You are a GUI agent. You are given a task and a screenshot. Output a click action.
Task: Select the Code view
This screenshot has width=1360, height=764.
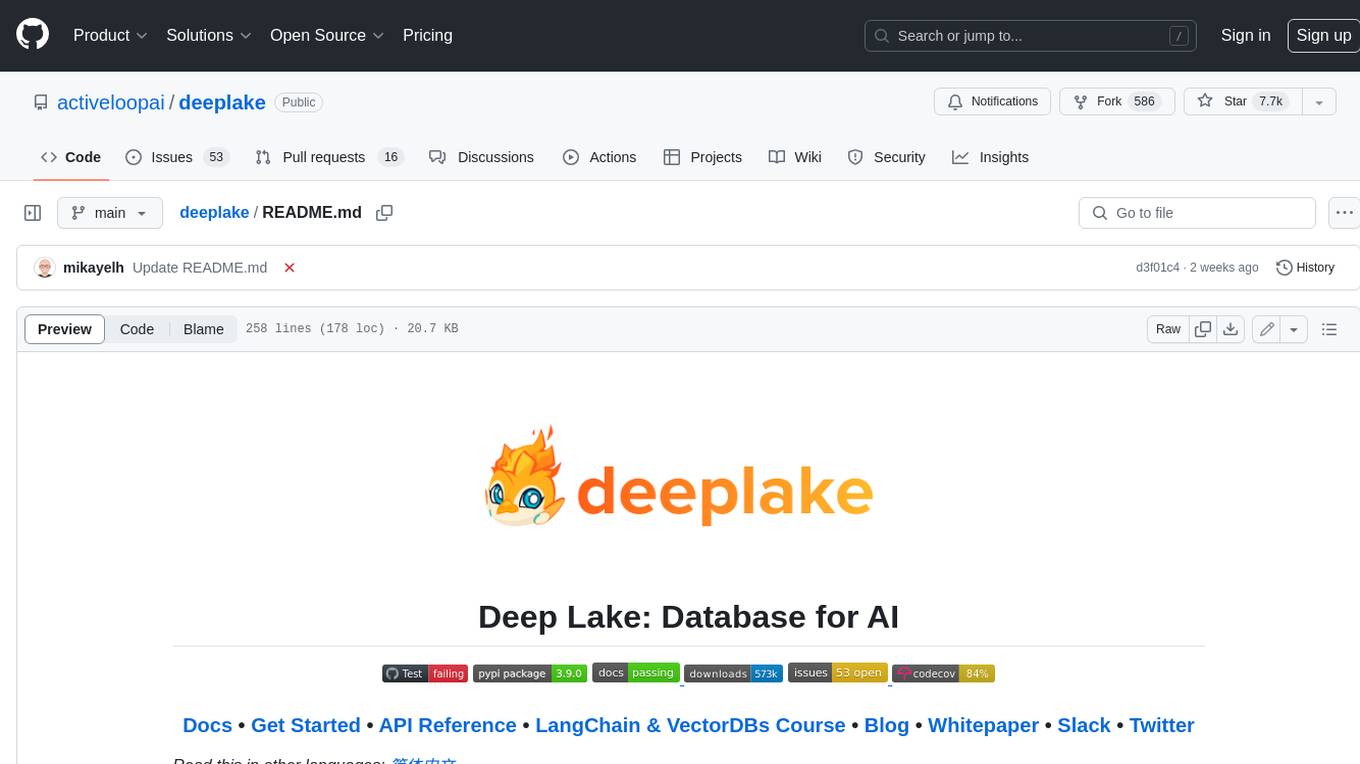point(137,329)
